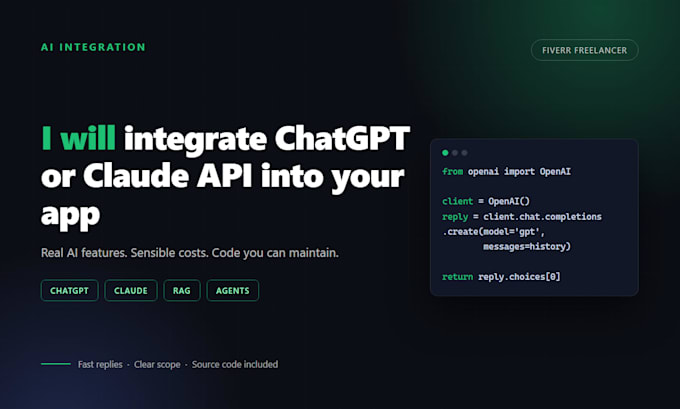
Task: Click 'from openai import OpenAI' code line
Action: [507, 172]
